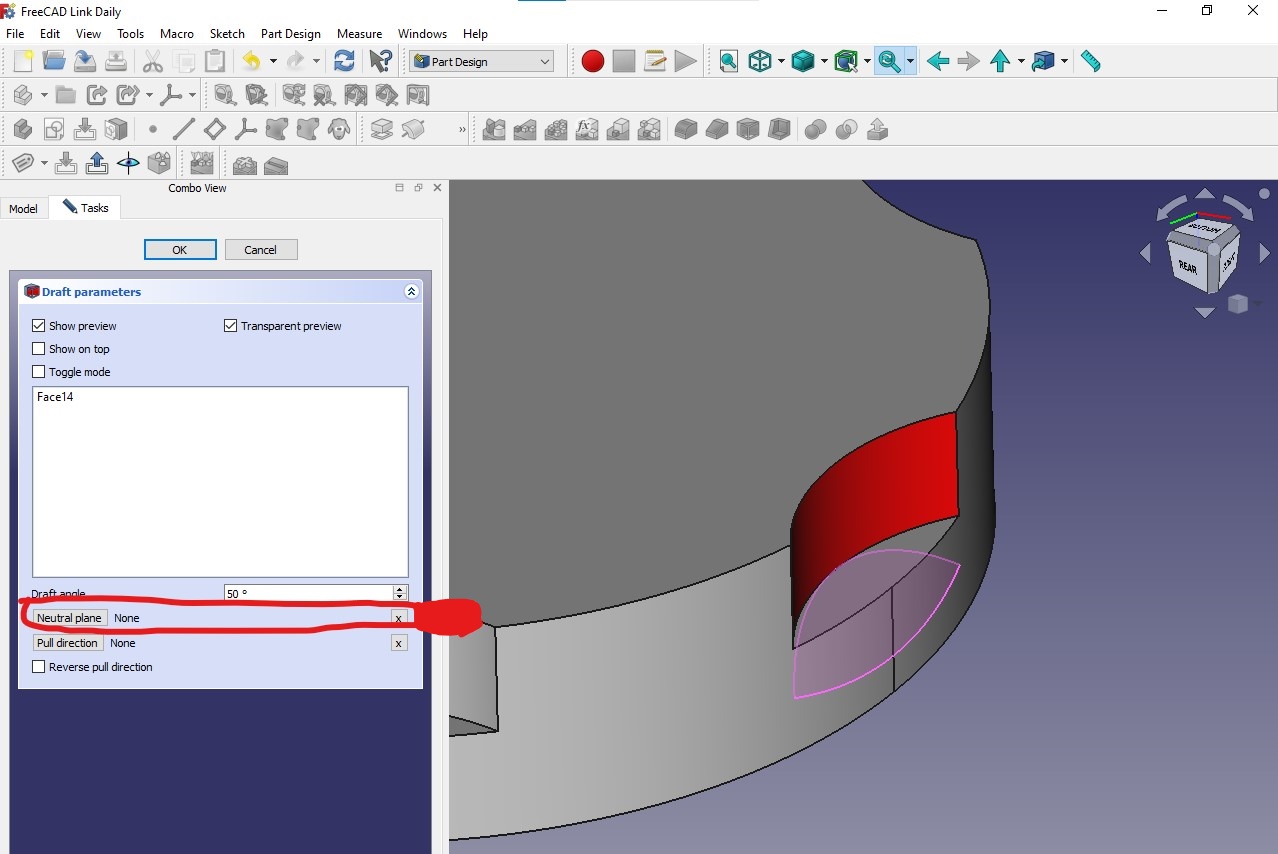Screen dimensions: 1278x854
Task: Click the Cancel button
Action: tap(261, 250)
